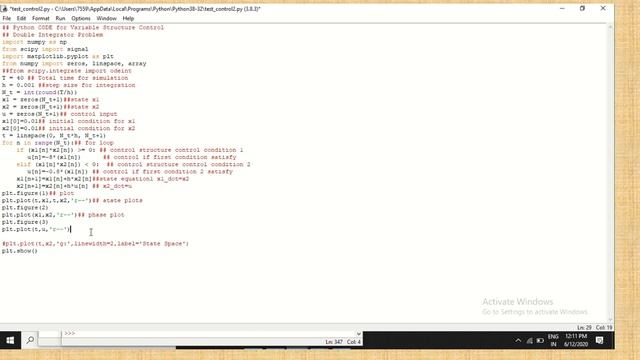Screen dimensions: 640x360
Task: Open the File menu
Action: click(x=7, y=18)
